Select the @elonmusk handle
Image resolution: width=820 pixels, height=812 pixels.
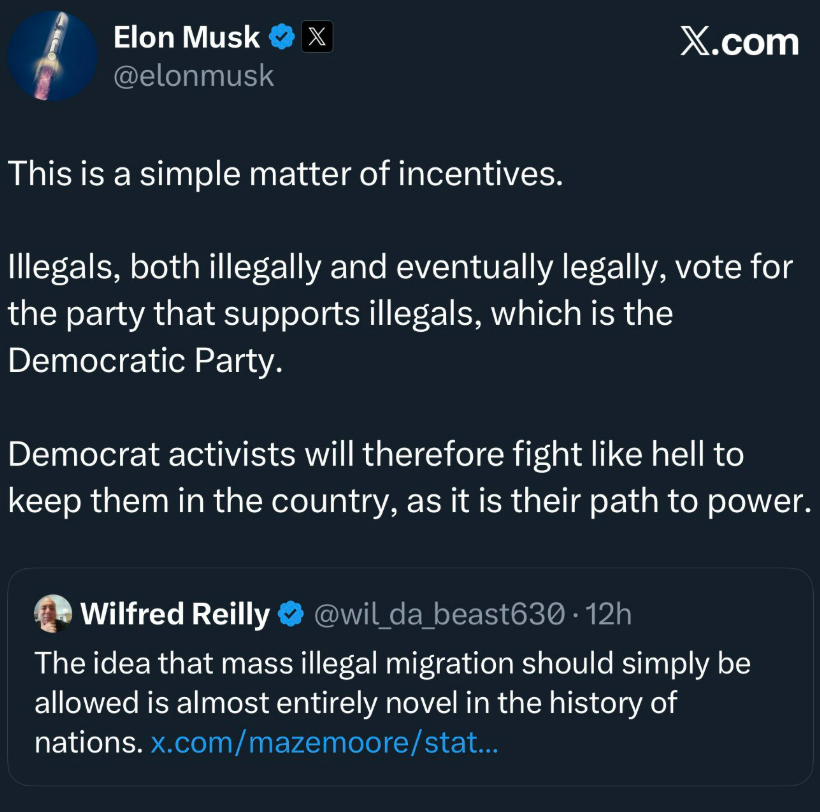coord(193,76)
